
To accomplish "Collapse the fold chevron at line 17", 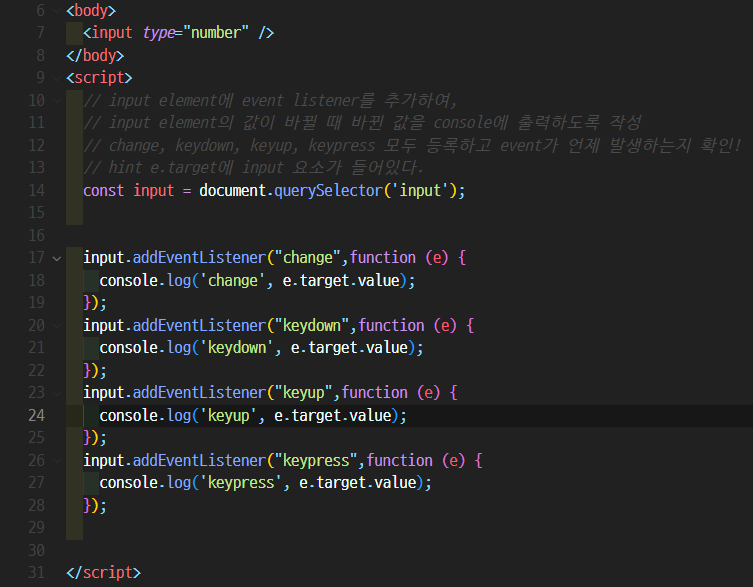I will pos(57,258).
